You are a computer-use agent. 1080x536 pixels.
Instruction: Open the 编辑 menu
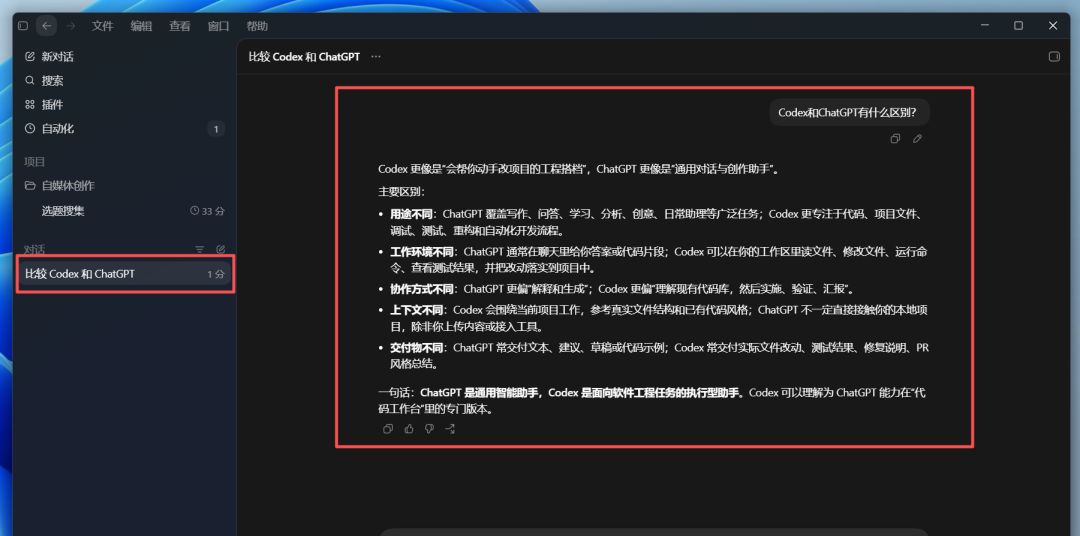click(x=141, y=26)
